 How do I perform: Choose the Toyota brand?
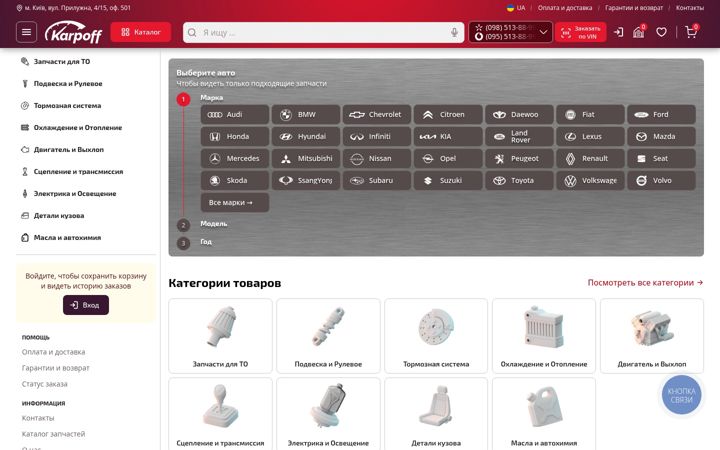[x=519, y=180]
